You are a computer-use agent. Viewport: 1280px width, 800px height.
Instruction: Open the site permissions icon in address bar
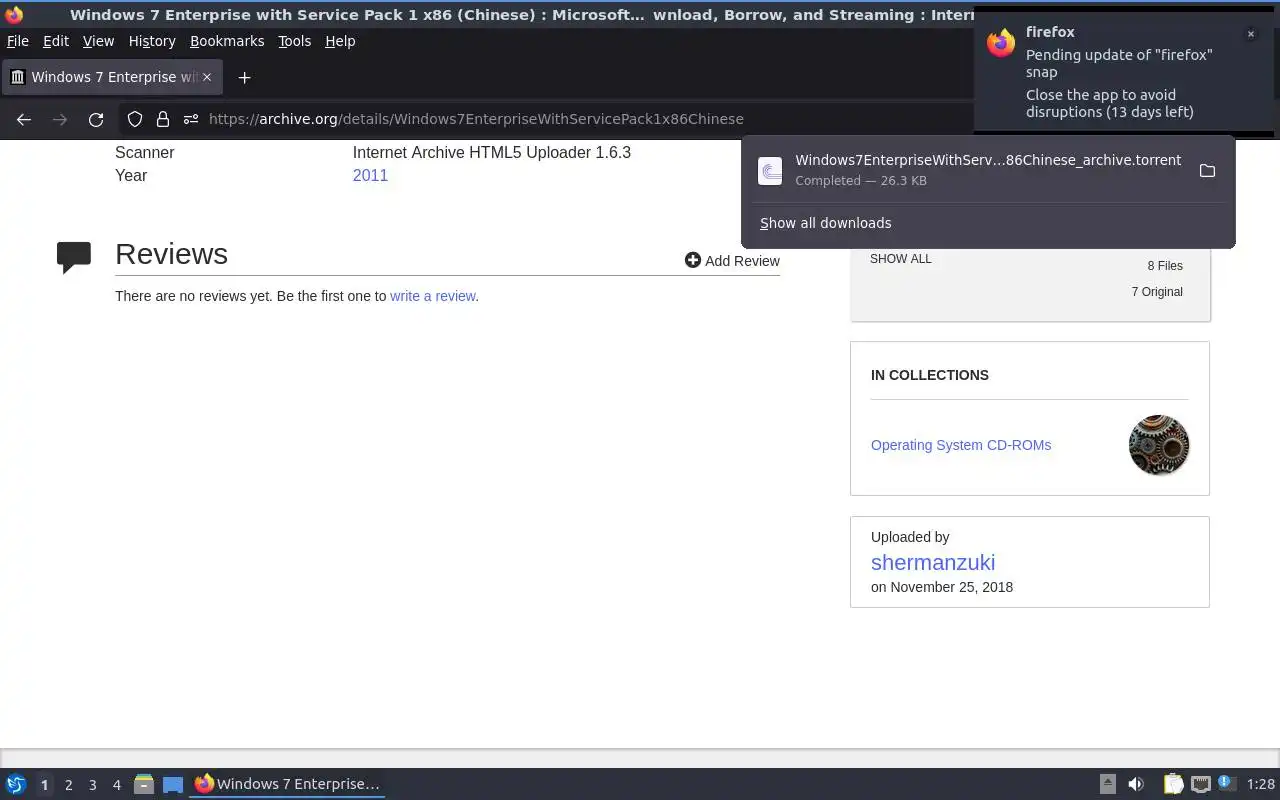tap(190, 119)
